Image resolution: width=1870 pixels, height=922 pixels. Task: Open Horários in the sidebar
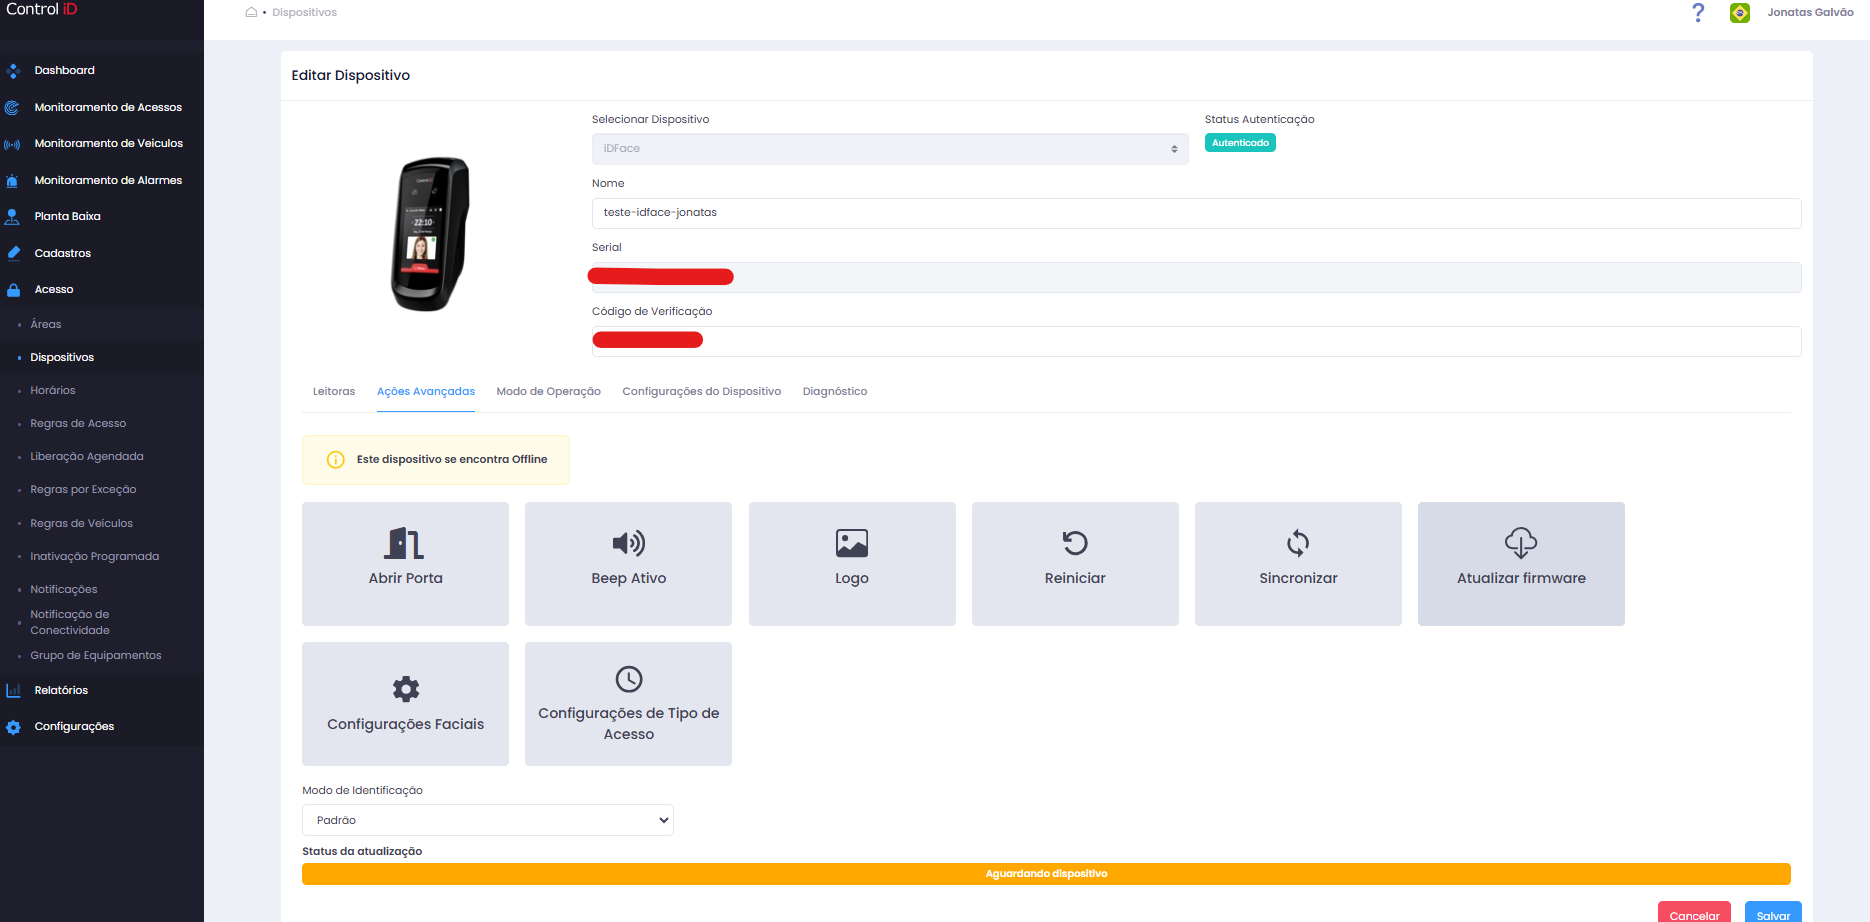(x=53, y=391)
